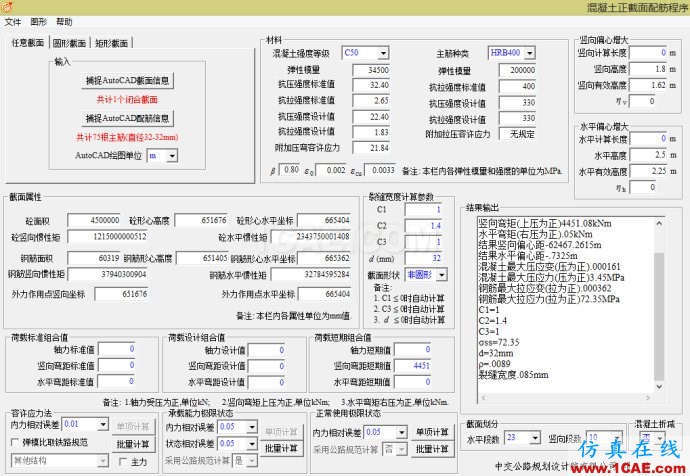Click the C1 crack parameter field
Image resolution: width=690 pixels, height=476 pixels.
tap(423, 210)
